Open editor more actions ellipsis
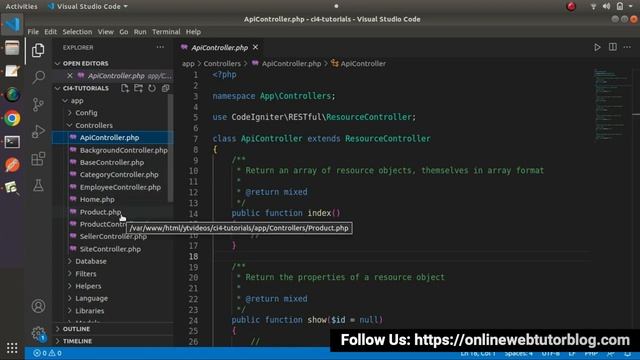The height and width of the screenshot is (360, 640). (627, 47)
